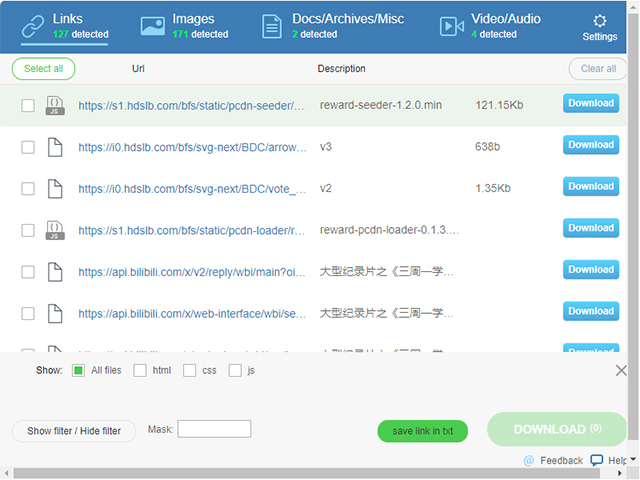Screen dimensions: 640x480
Task: Download the reply/wbi/main row file
Action: pyautogui.click(x=591, y=270)
